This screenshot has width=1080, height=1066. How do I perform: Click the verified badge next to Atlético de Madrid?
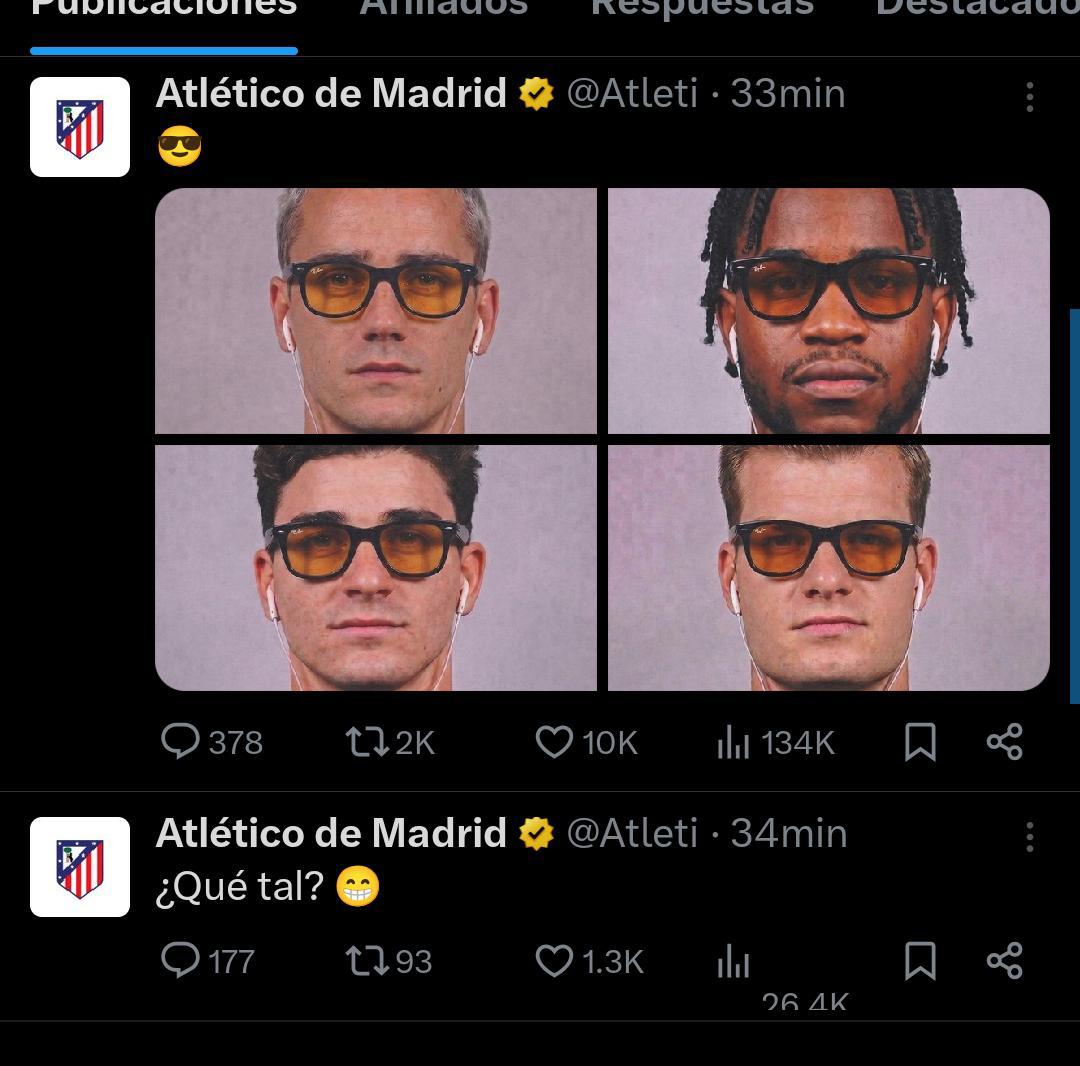[x=537, y=93]
